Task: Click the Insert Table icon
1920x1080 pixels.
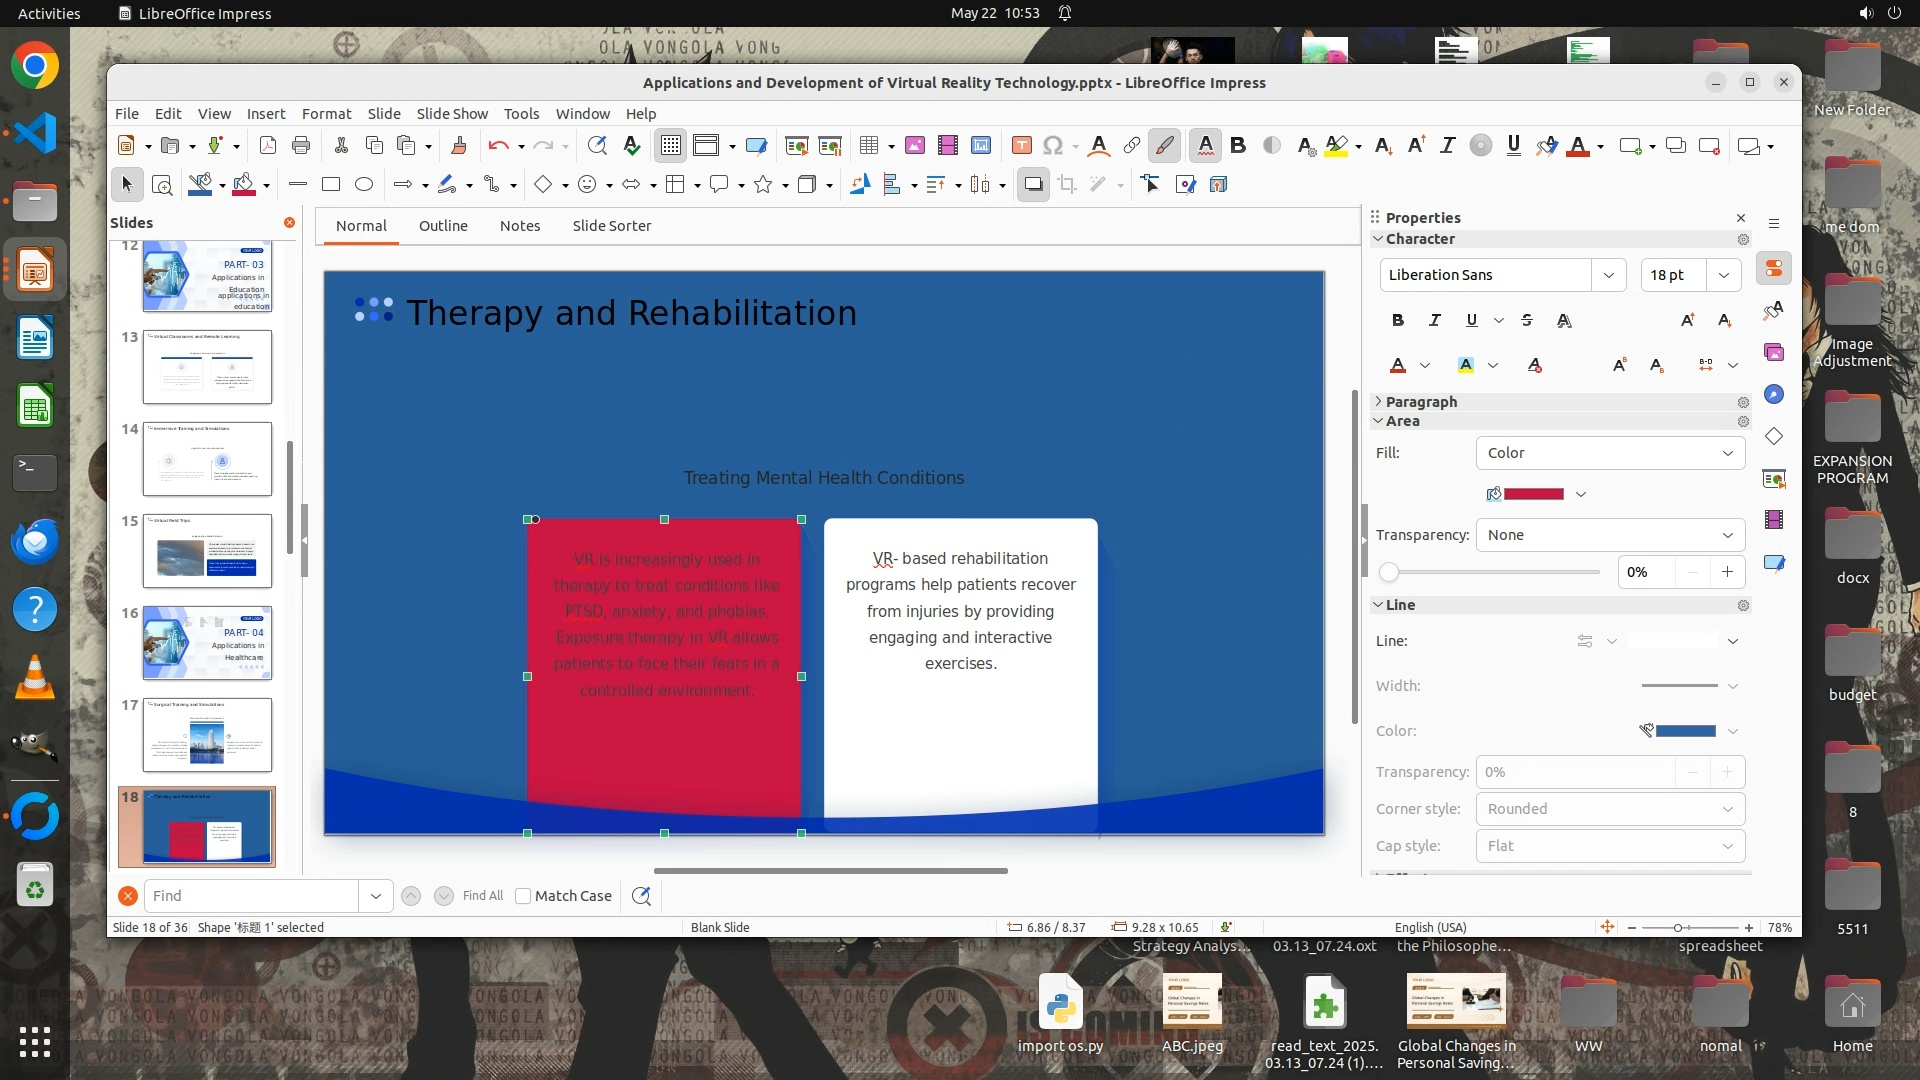Action: tap(868, 146)
